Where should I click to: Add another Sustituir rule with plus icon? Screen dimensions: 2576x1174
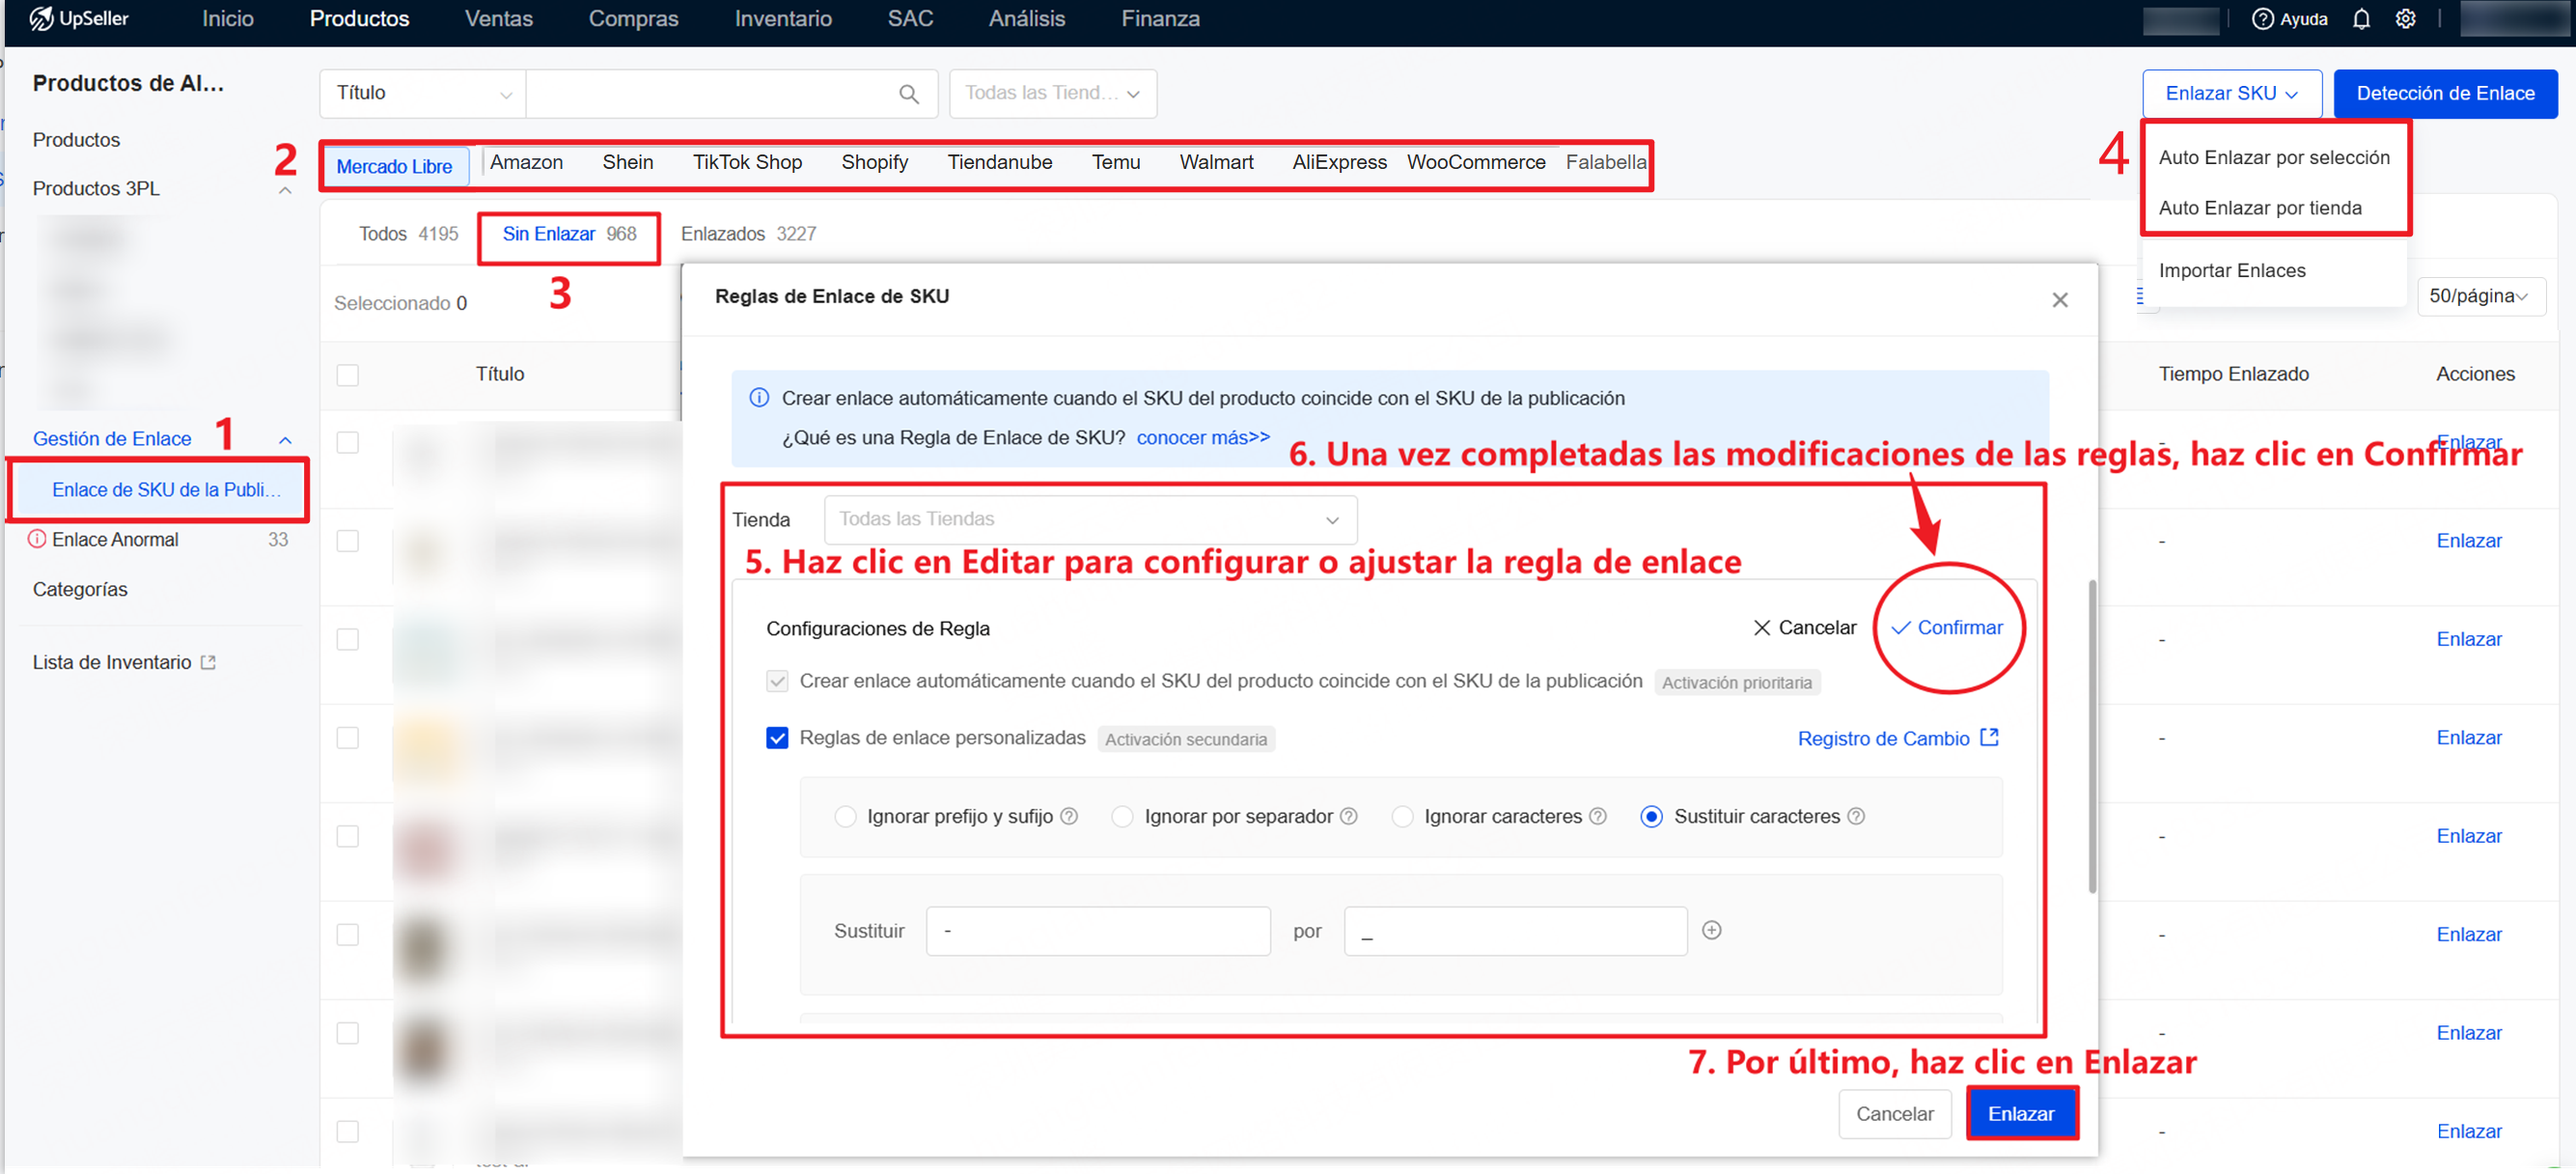coord(1711,930)
